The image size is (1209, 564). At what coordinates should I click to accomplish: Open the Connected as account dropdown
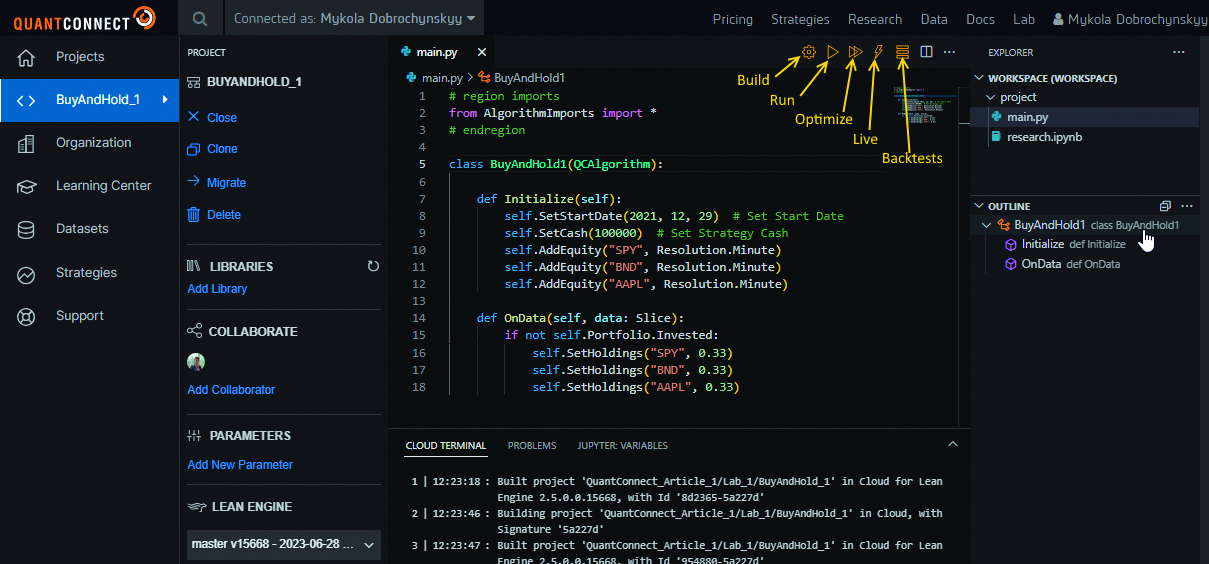click(x=354, y=19)
